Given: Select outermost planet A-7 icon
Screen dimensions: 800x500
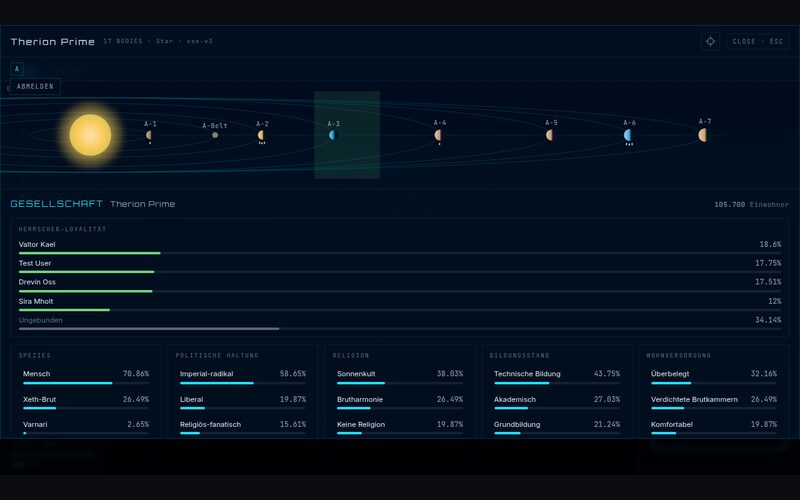Looking at the screenshot, I should click(x=703, y=135).
